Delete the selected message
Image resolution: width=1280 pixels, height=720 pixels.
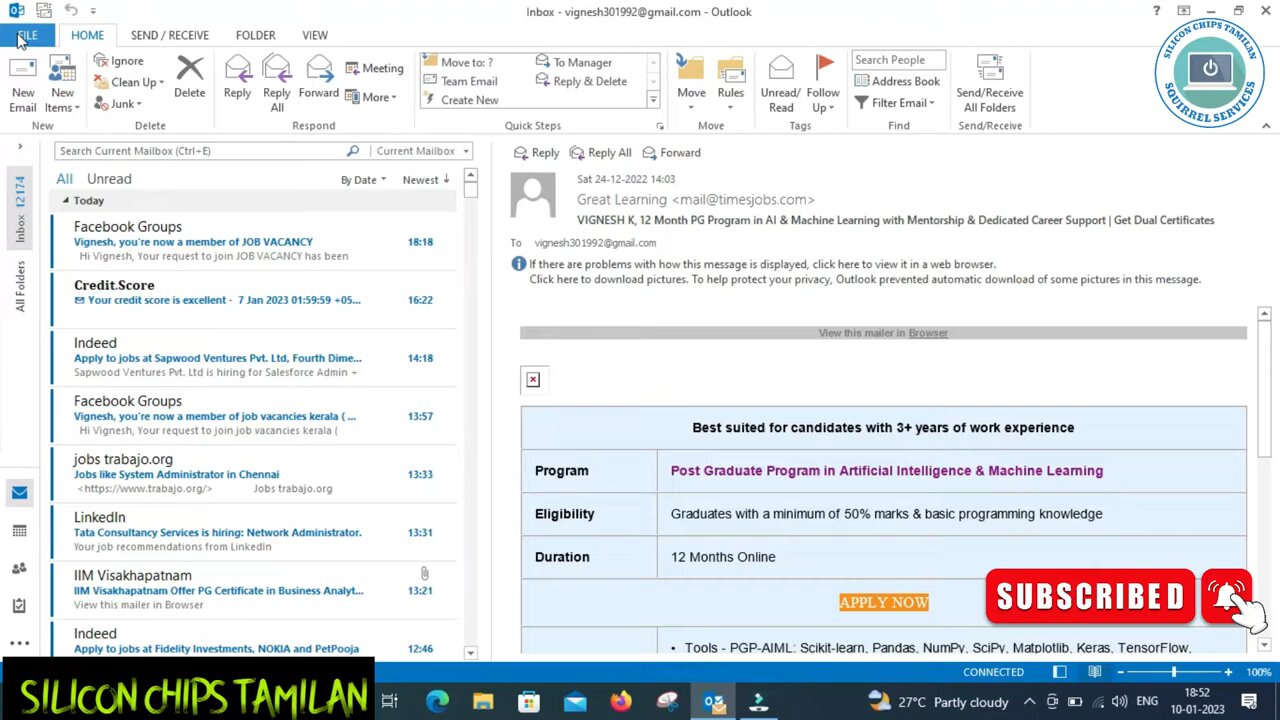[189, 78]
